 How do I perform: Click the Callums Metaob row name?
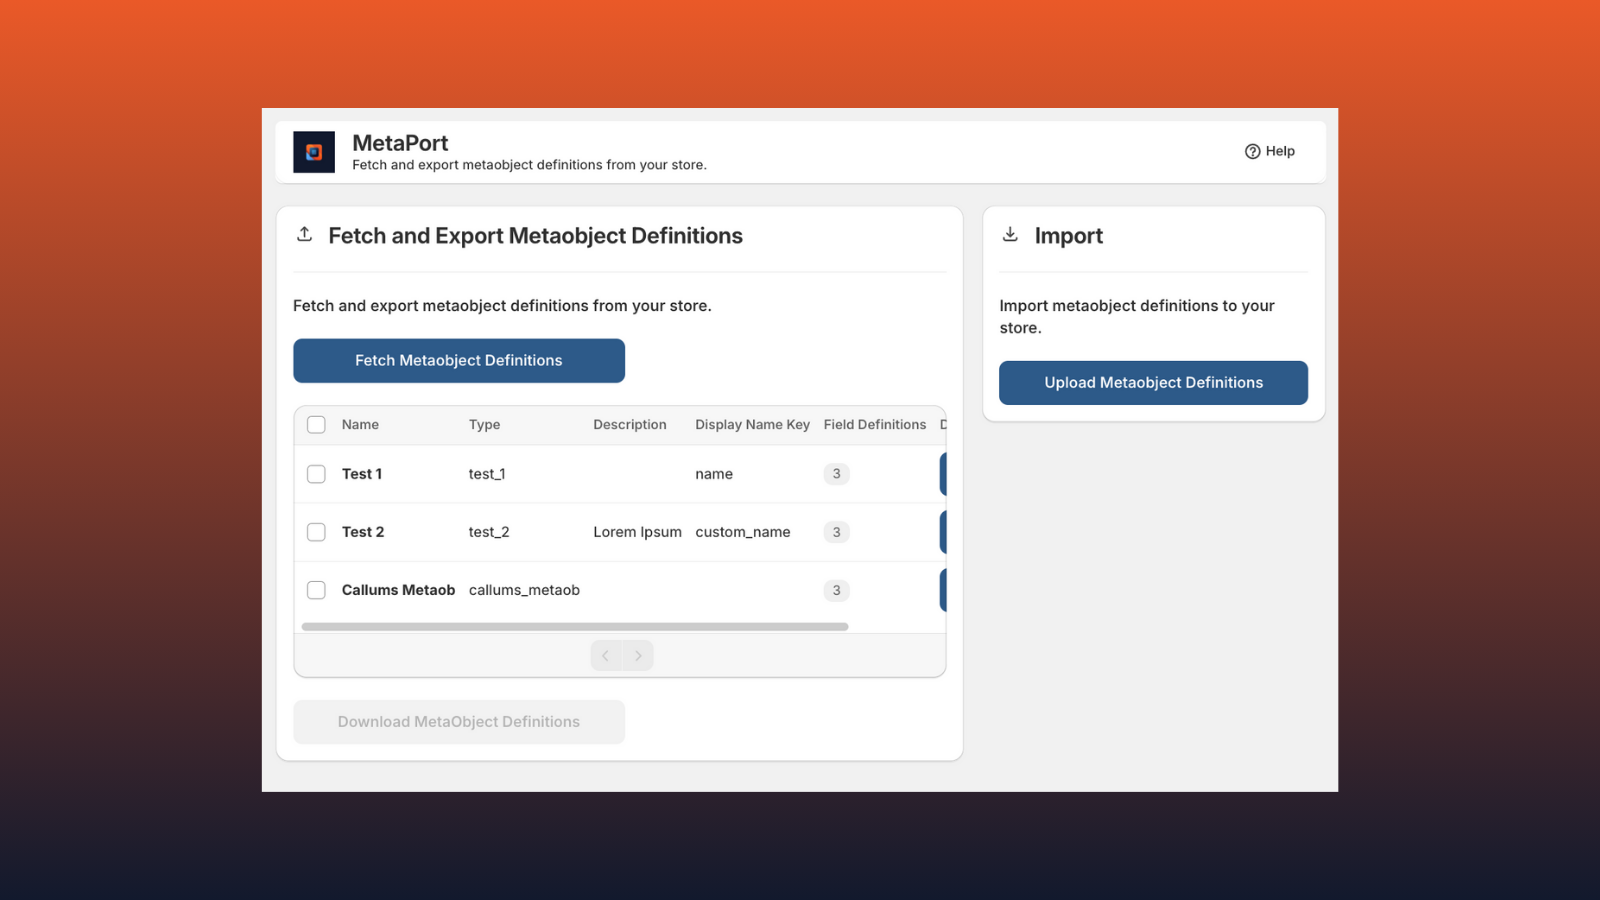coord(398,590)
